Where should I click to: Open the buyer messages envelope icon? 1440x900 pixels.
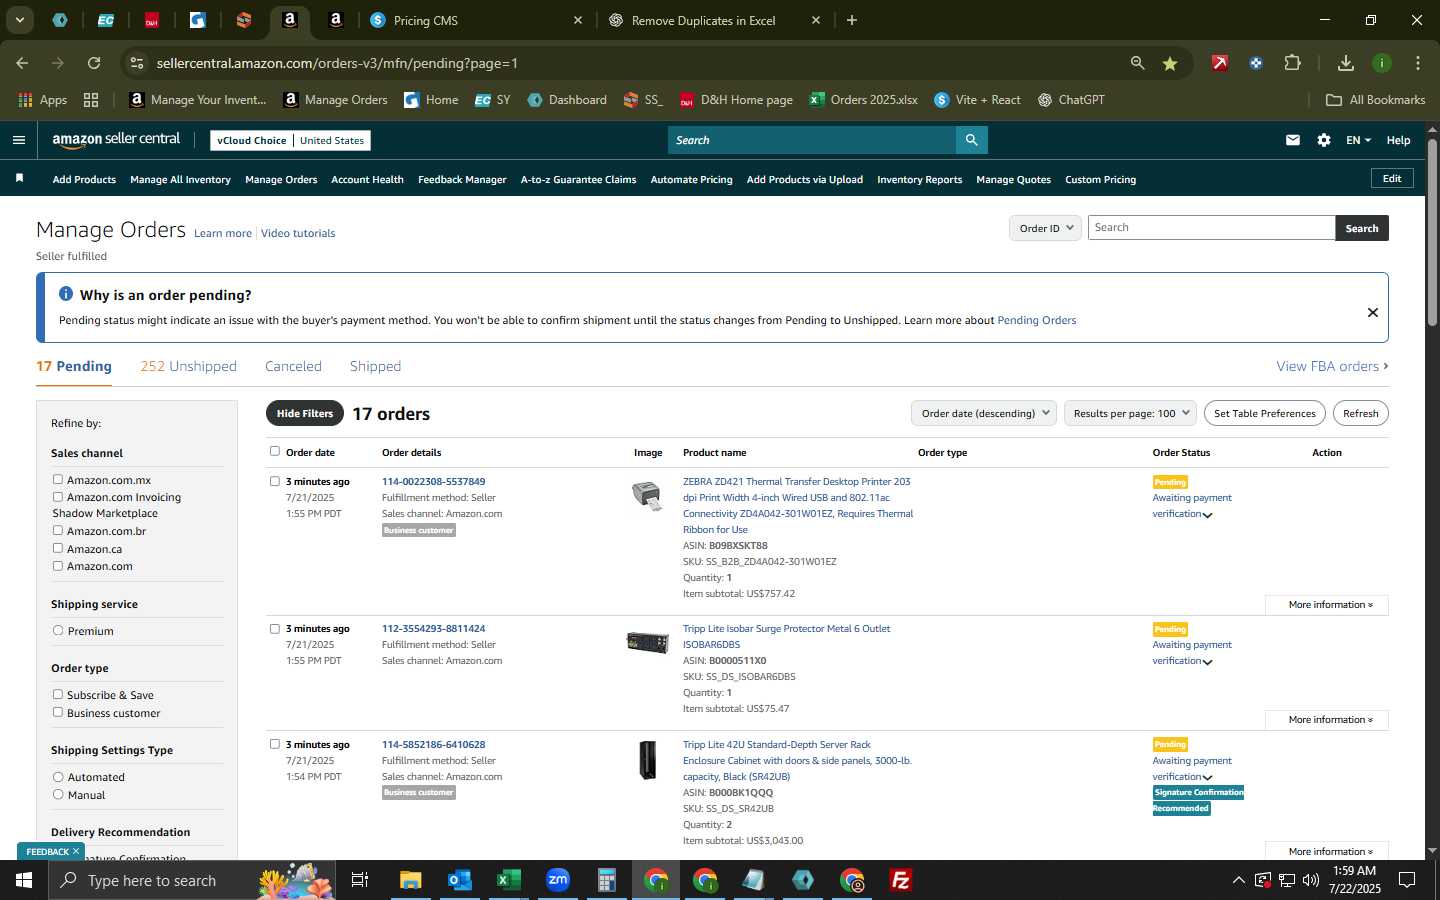[1293, 140]
